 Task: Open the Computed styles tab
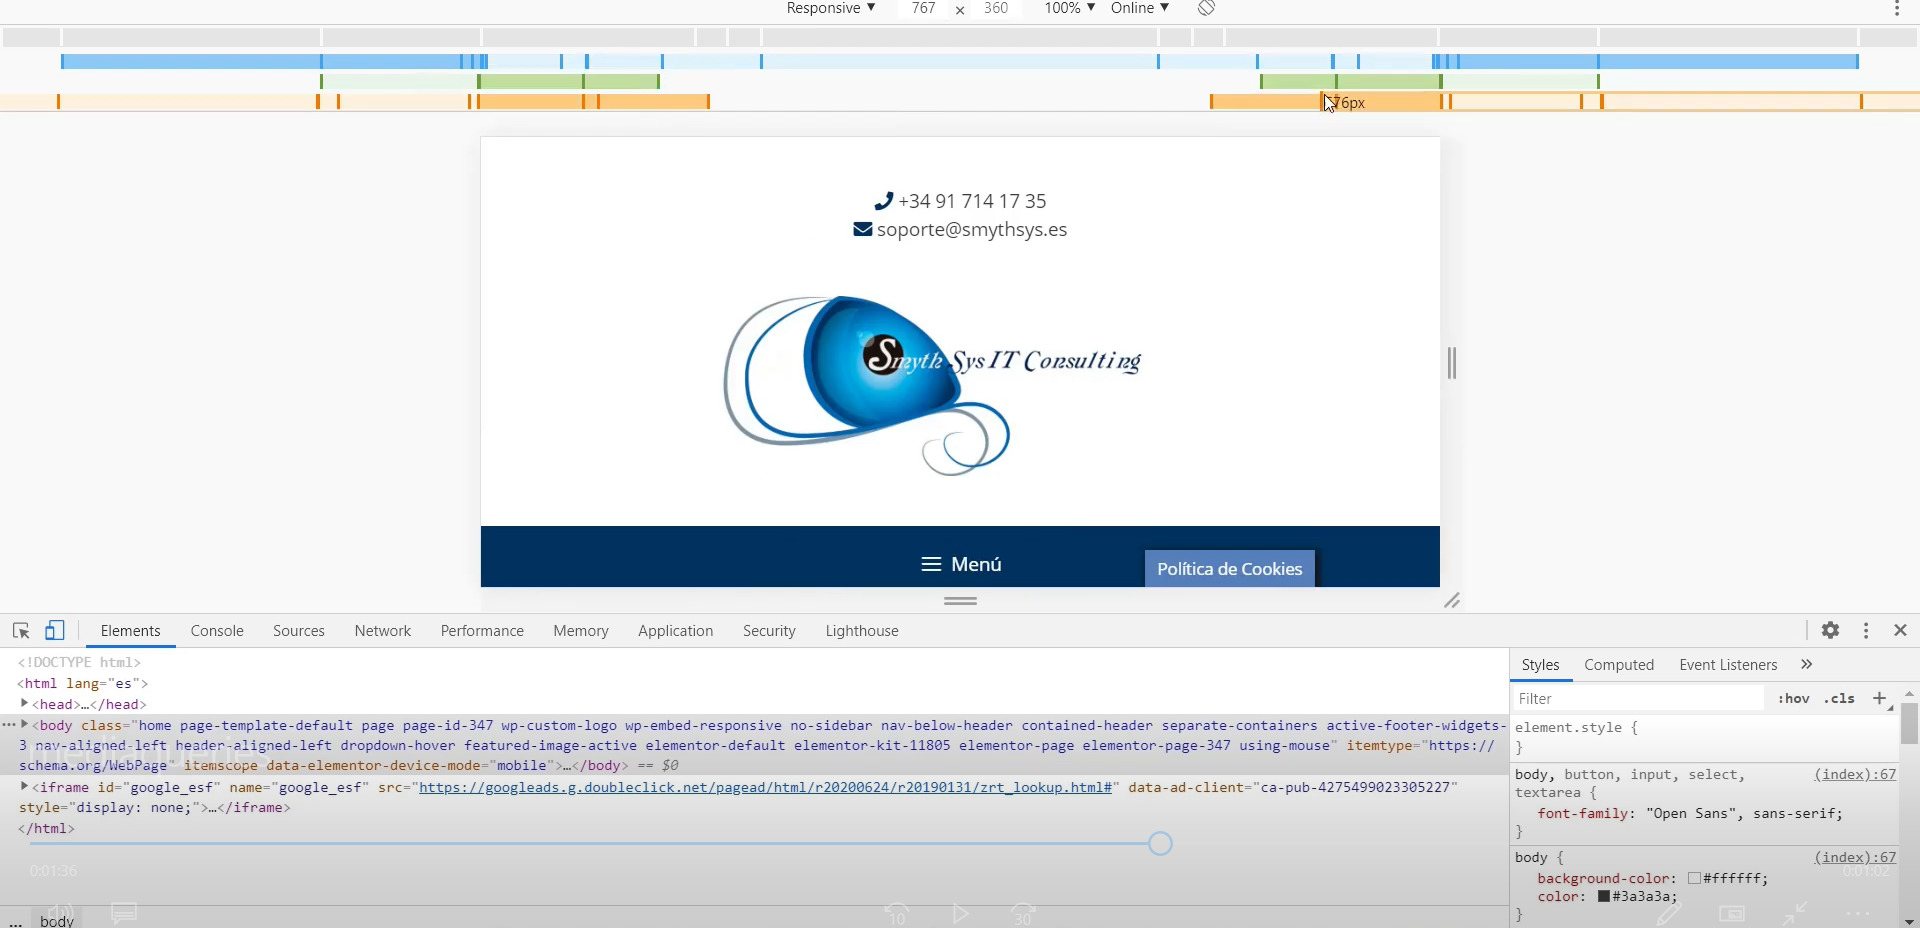(x=1618, y=665)
